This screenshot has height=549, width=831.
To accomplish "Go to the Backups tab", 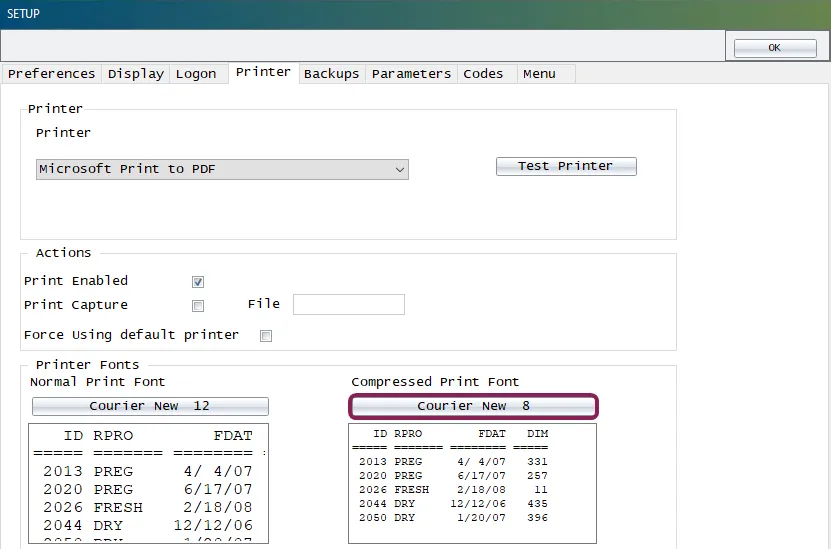I will (331, 74).
